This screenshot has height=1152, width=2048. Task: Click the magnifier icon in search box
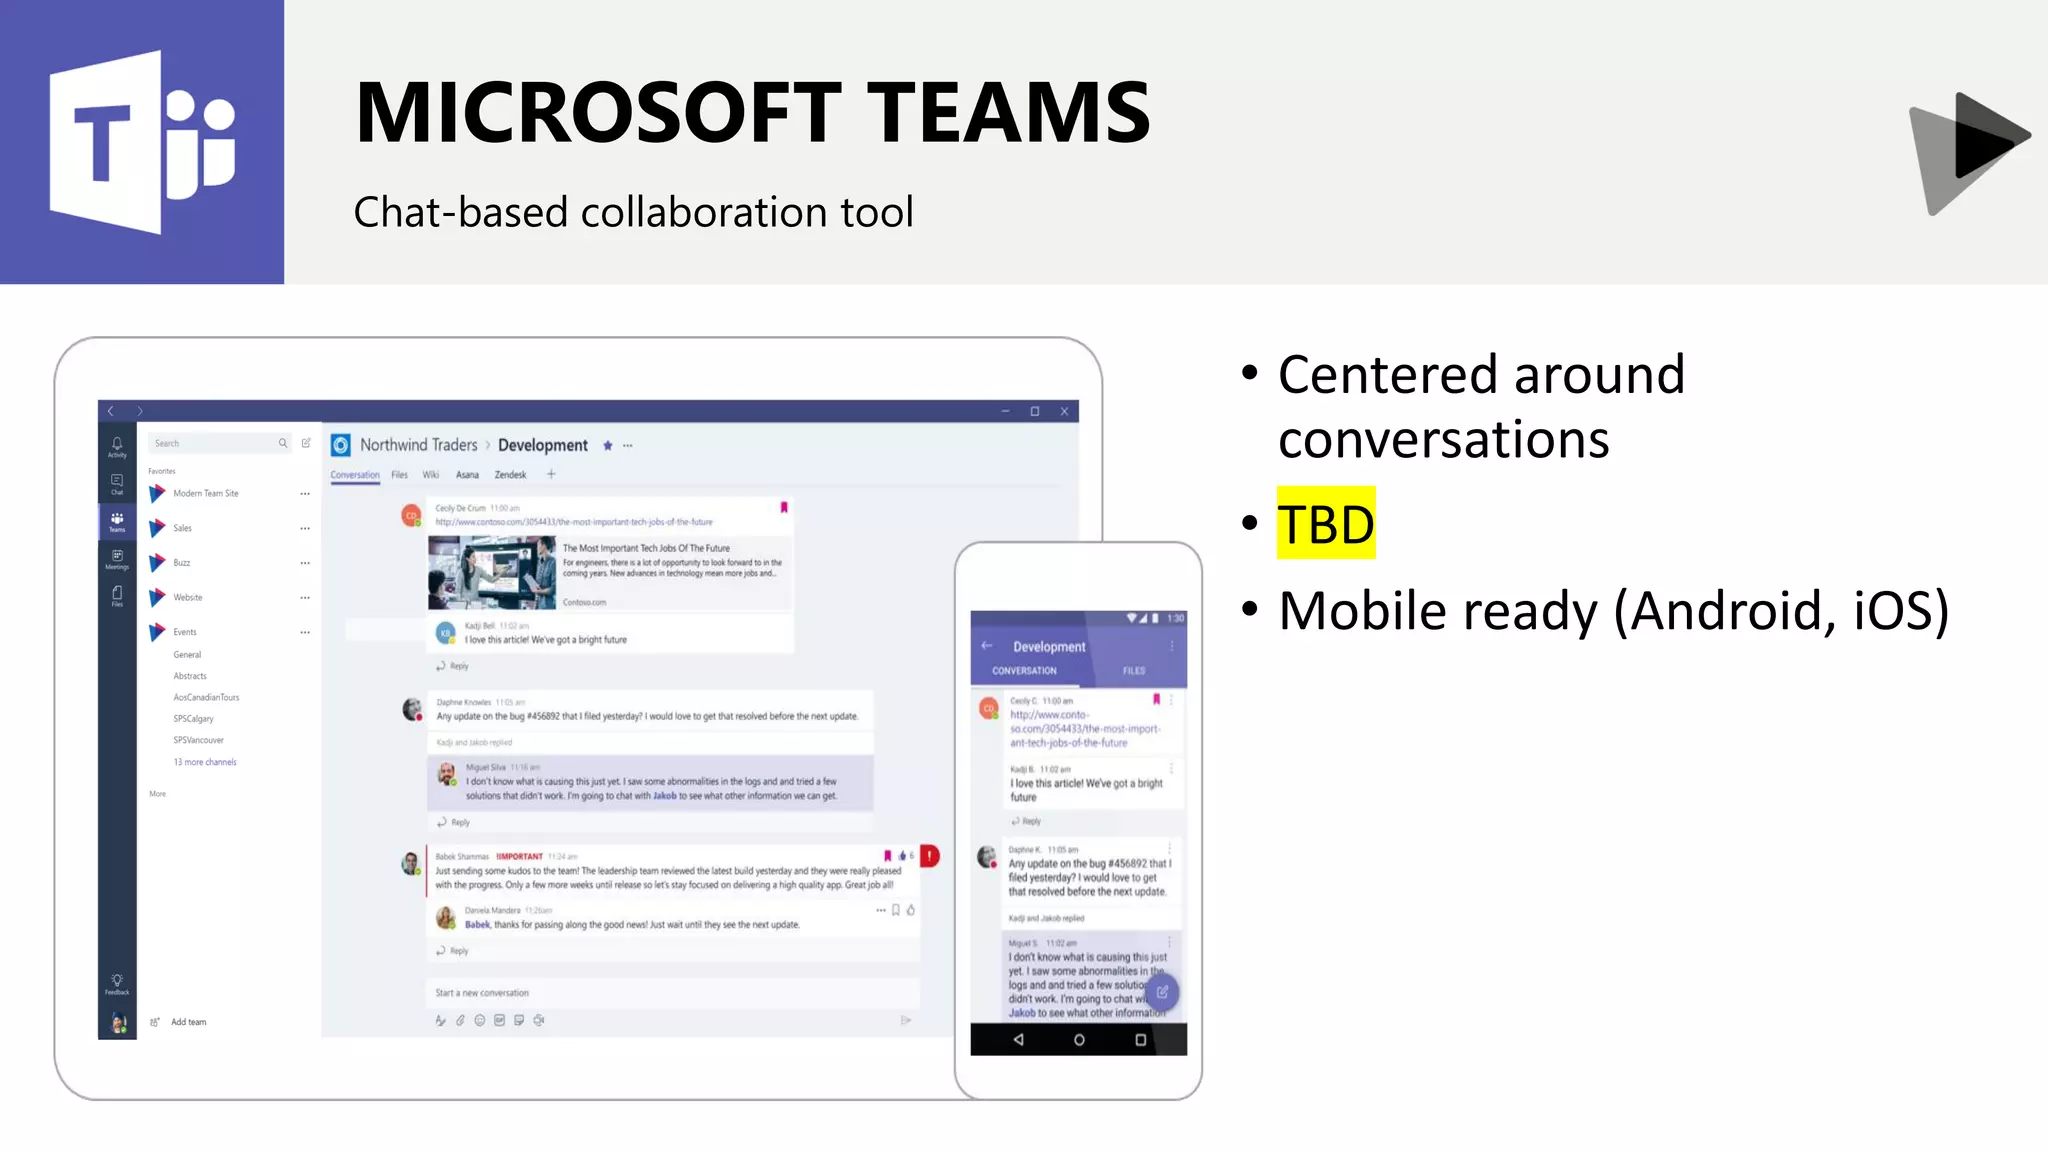coord(283,443)
